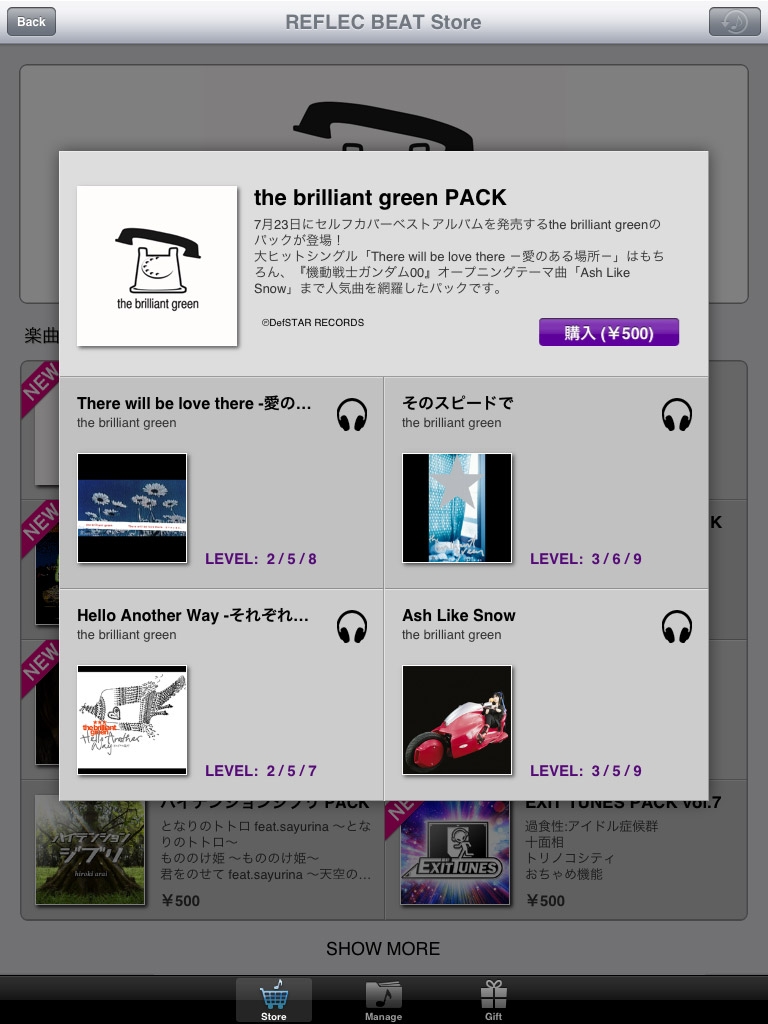The height and width of the screenshot is (1024, 768).
Task: Tap Hello Another Way album art
Action: [132, 720]
